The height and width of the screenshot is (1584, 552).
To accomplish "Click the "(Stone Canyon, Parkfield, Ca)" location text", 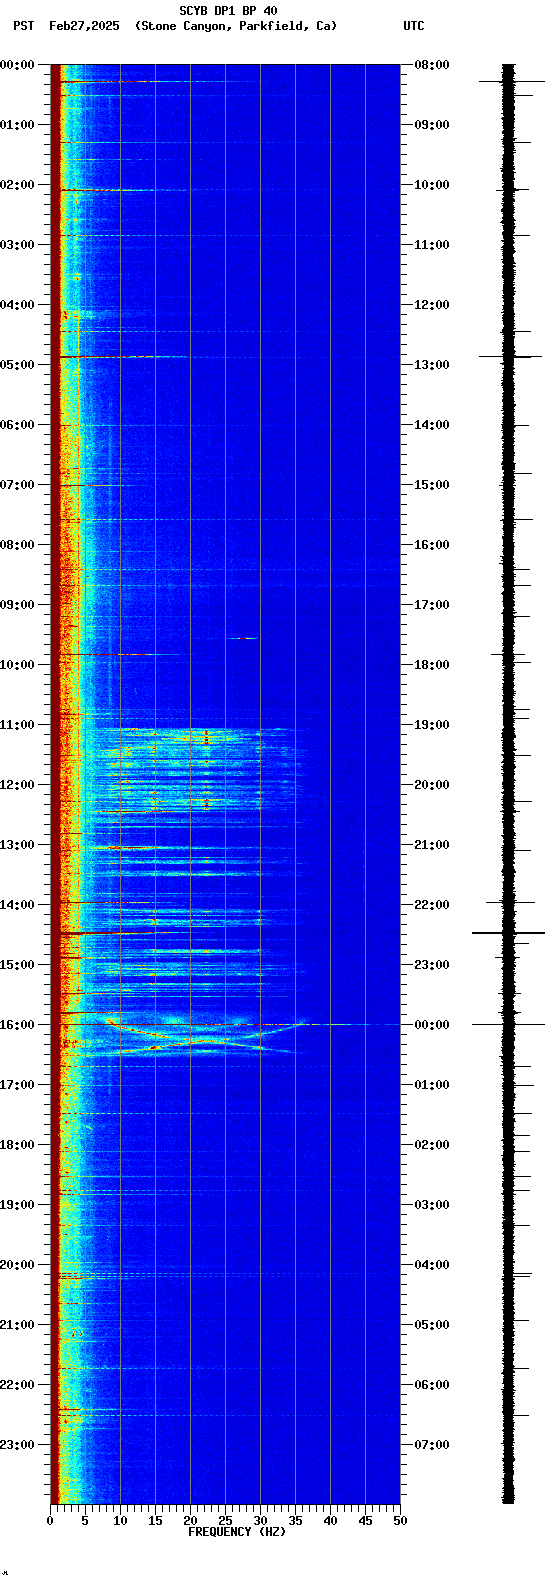I will (x=236, y=26).
